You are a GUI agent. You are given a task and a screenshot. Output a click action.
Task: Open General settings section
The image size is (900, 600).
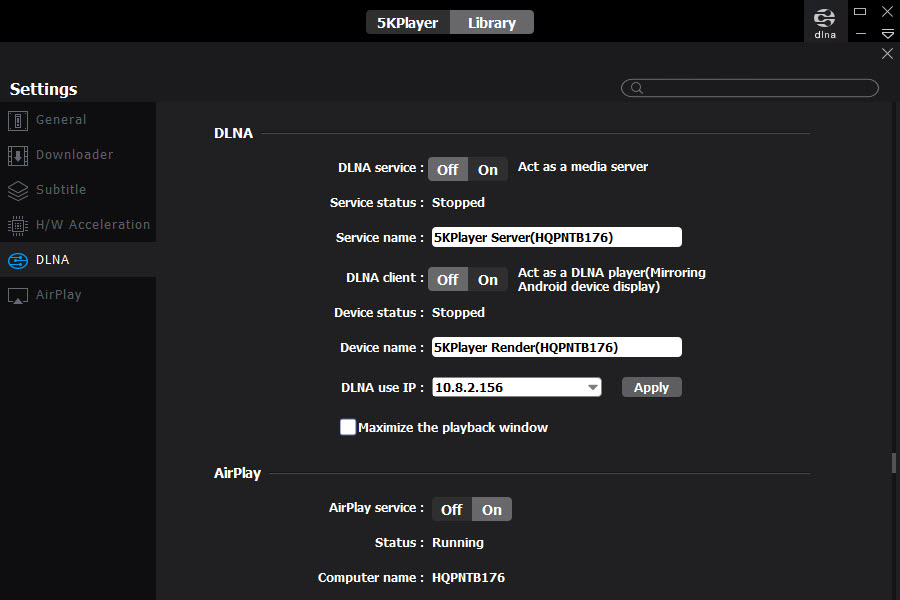[78, 120]
